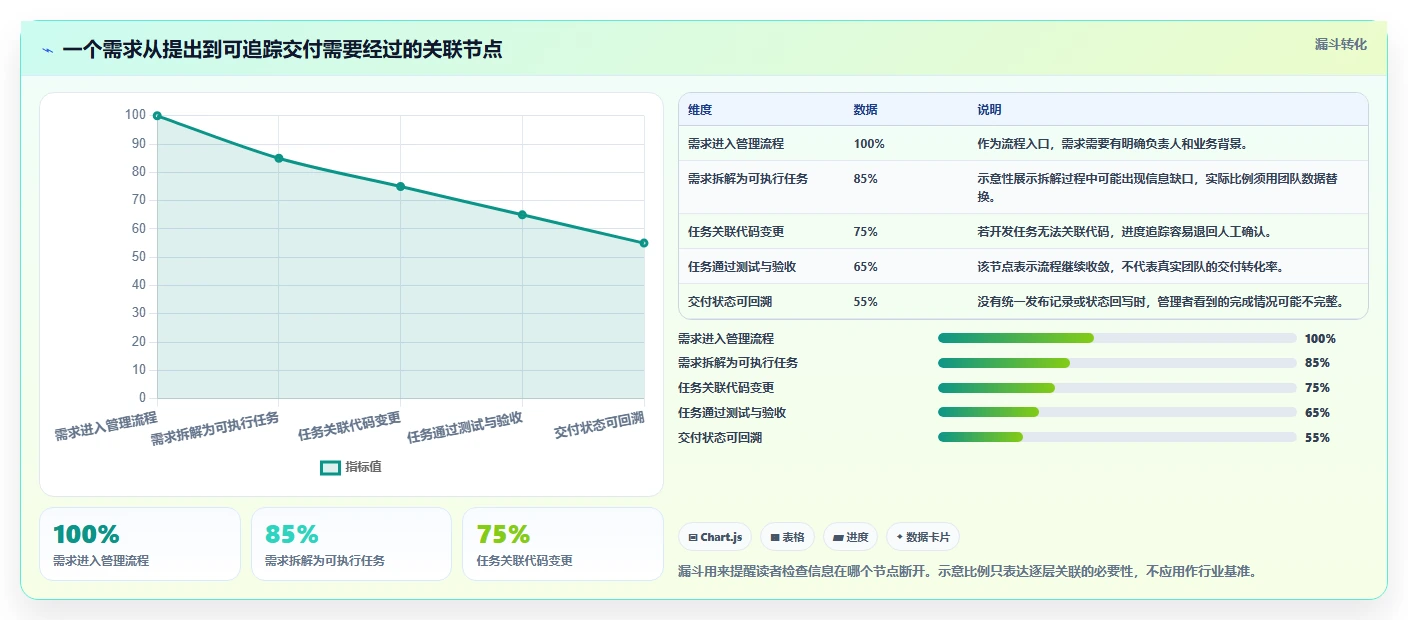Screen dimensions: 1408x620
Task: Click the lightning icon beside the title
Action: coord(48,50)
